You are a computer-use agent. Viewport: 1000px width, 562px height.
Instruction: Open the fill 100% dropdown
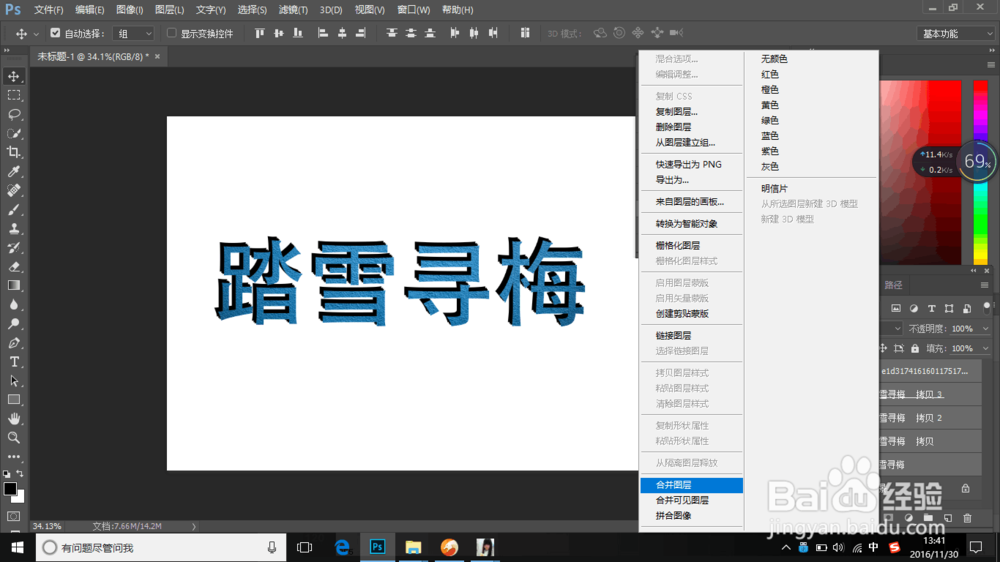pyautogui.click(x=985, y=348)
